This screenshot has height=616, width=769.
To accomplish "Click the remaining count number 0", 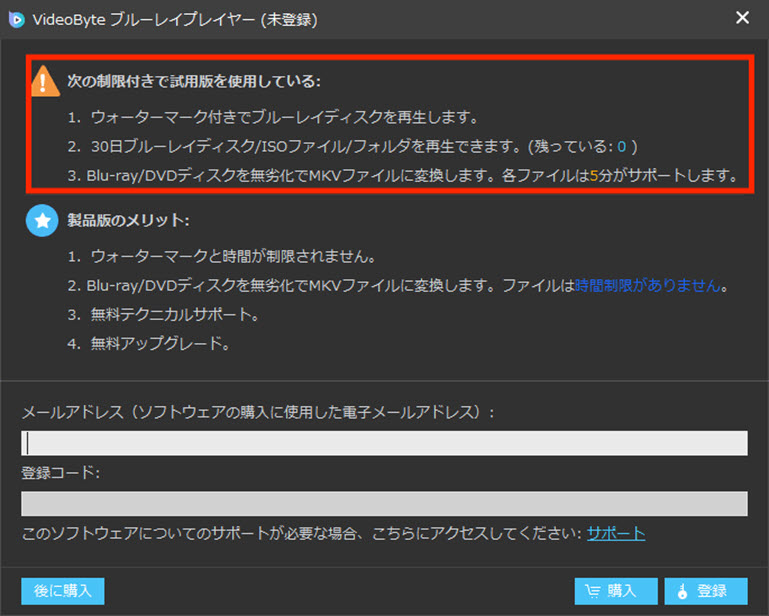I will coord(621,147).
